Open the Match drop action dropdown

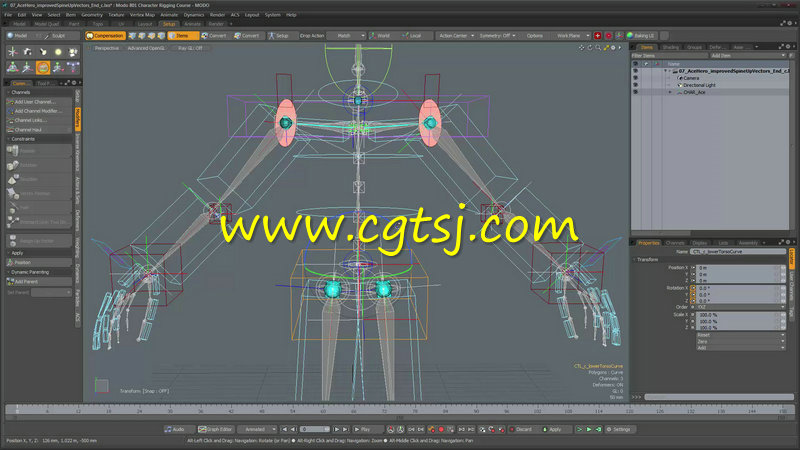pyautogui.click(x=346, y=36)
